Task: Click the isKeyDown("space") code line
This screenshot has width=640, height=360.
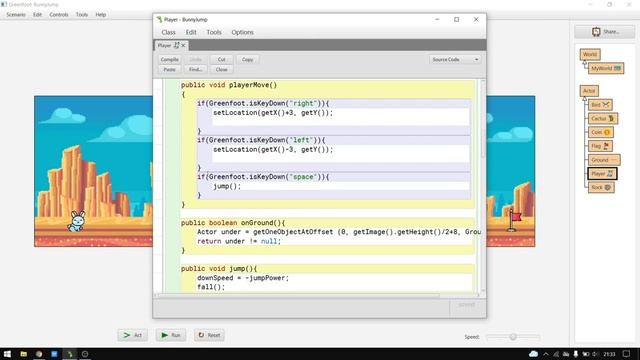Action: coord(263,177)
